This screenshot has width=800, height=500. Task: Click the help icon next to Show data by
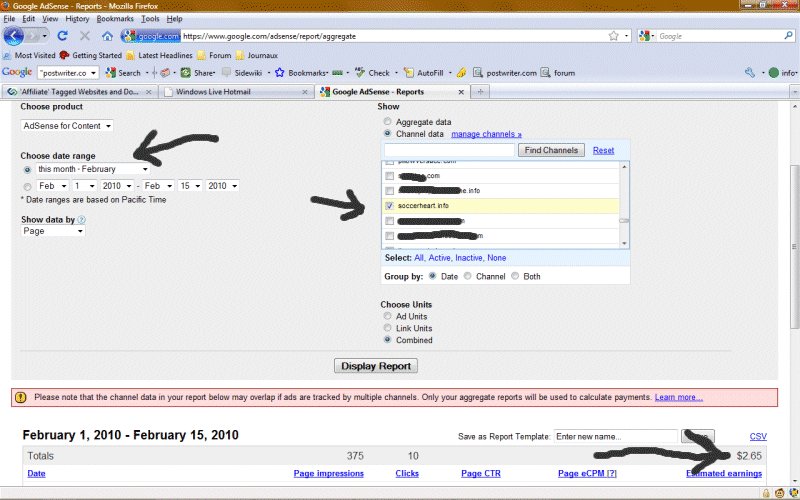(x=81, y=219)
